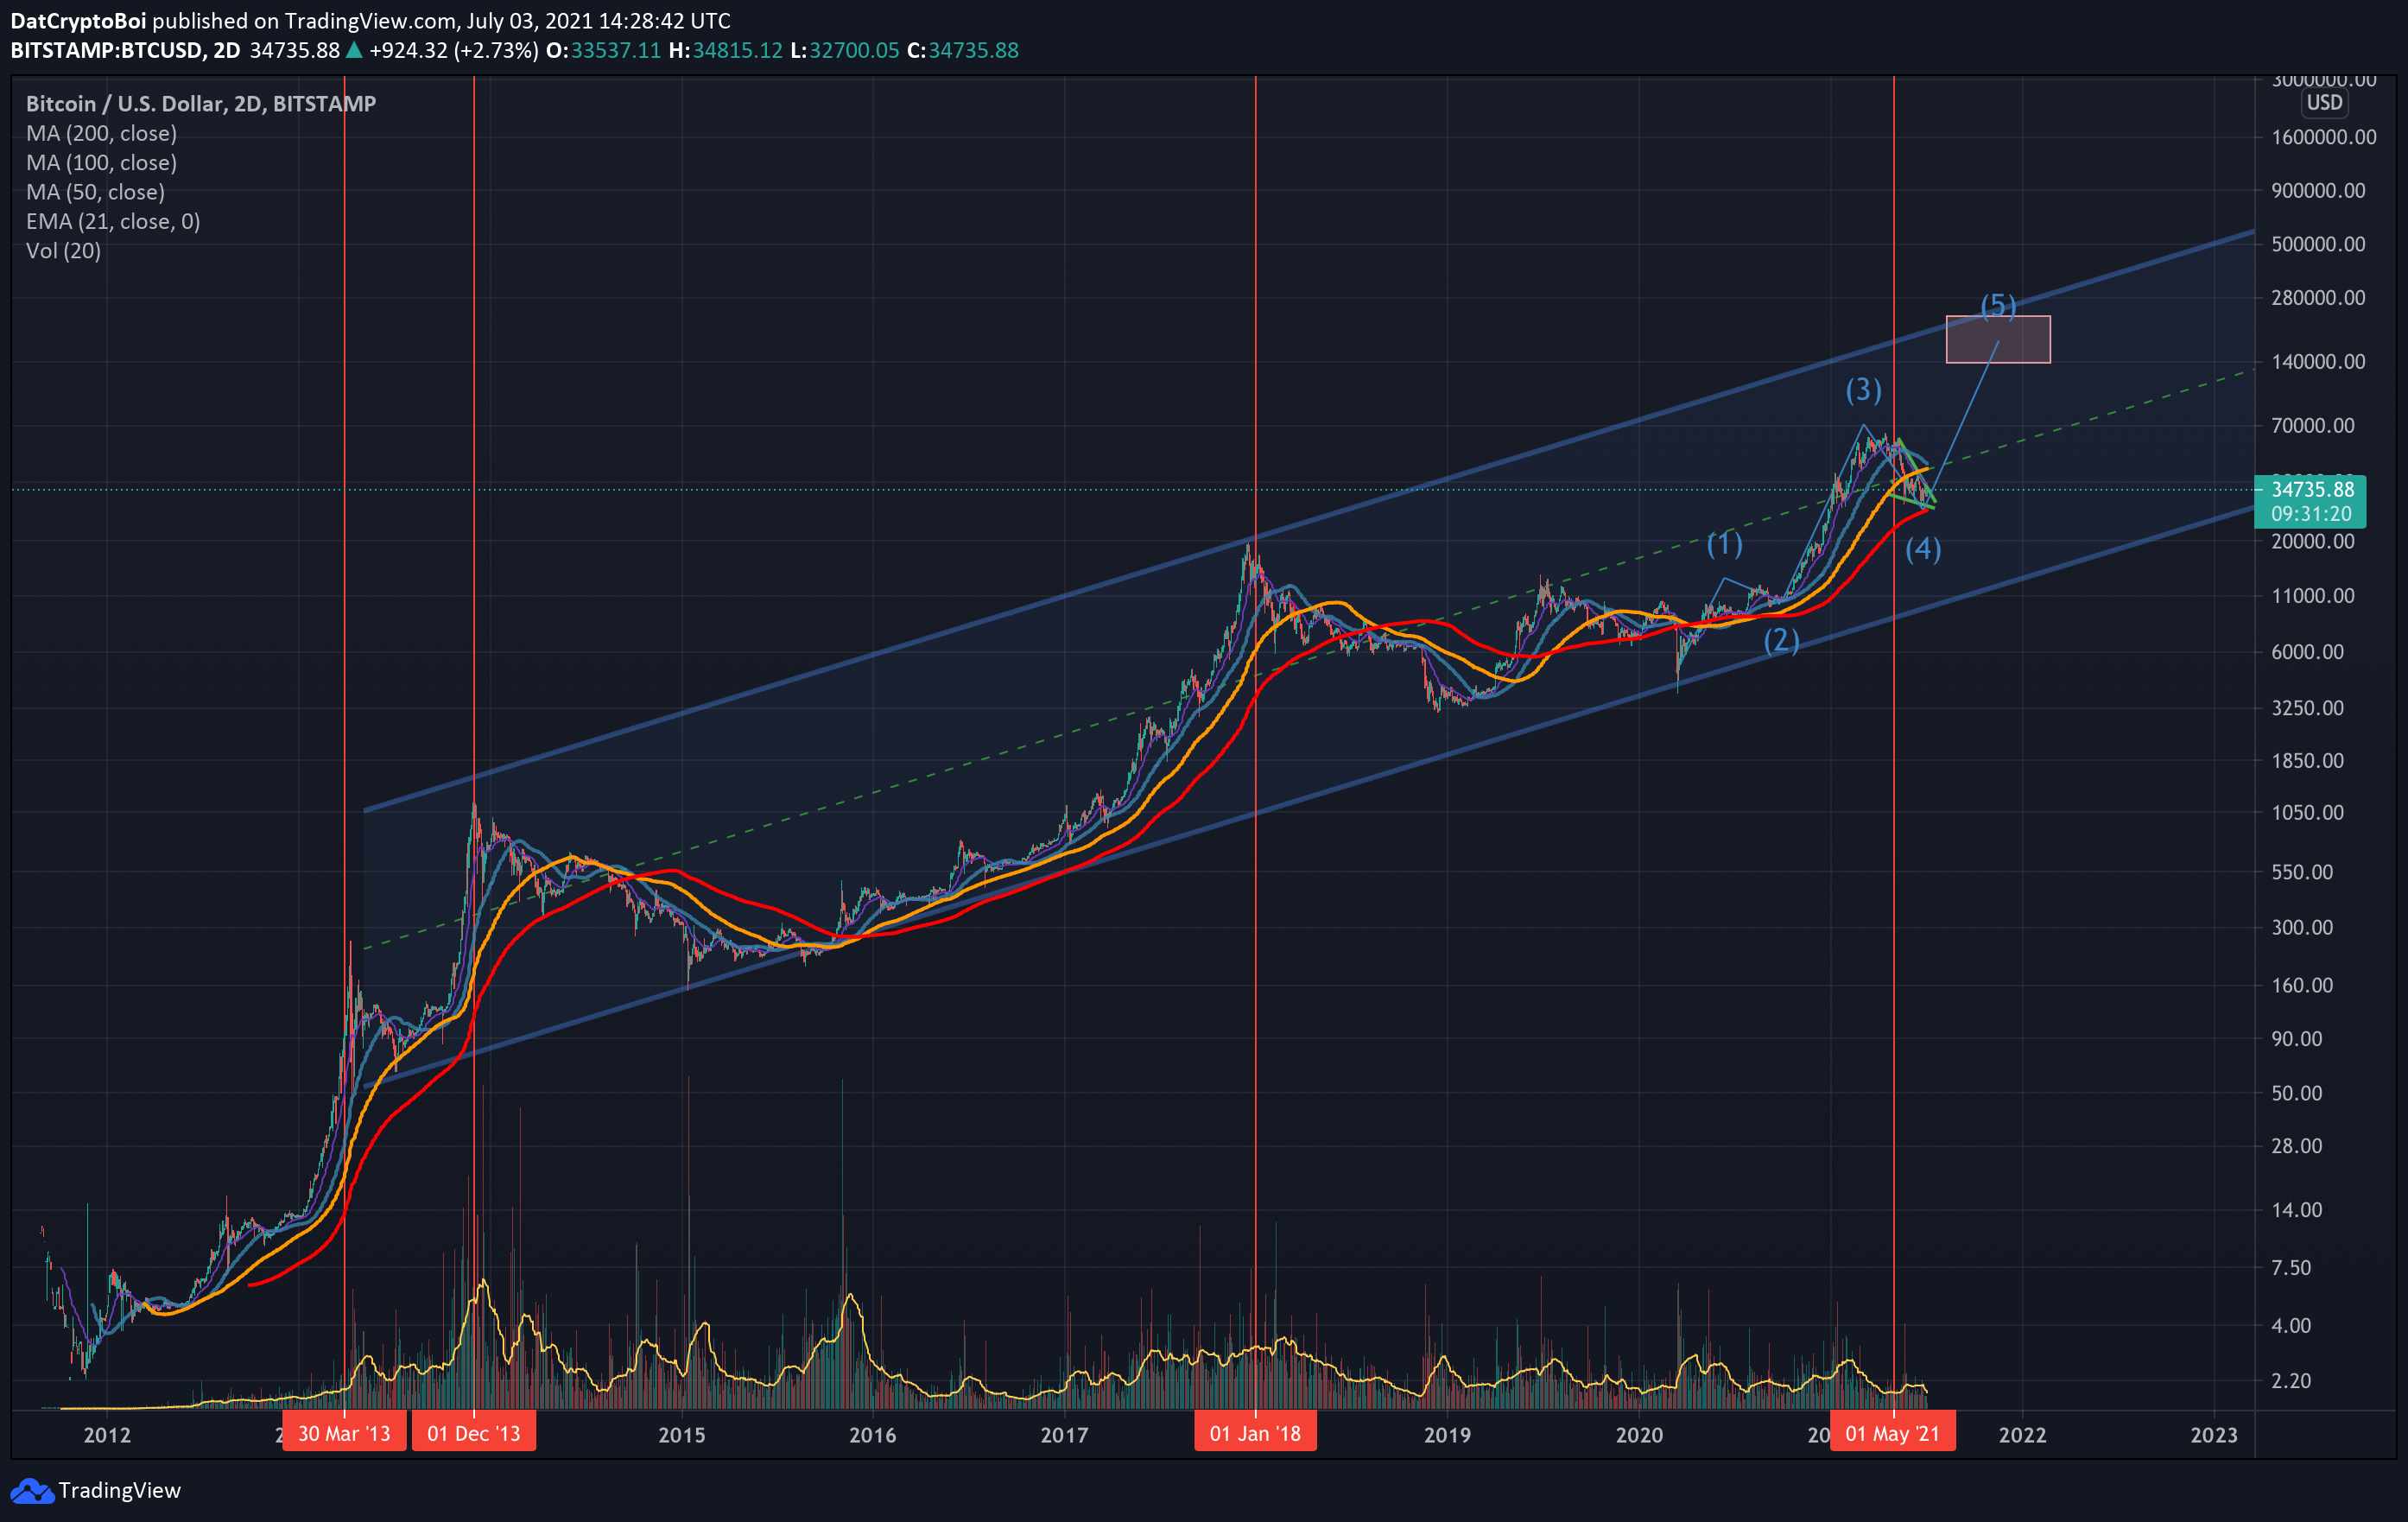Click the DatCryptoBoi author name
Image resolution: width=2408 pixels, height=1522 pixels.
78,21
